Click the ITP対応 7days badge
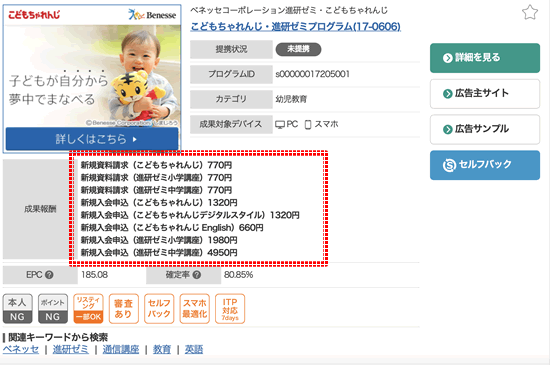The width and height of the screenshot is (550, 365). (x=230, y=309)
